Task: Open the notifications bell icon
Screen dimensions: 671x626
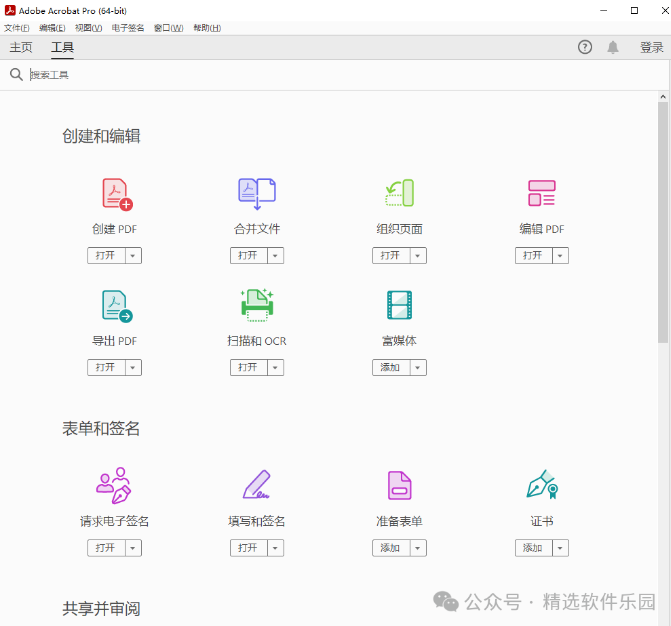Action: [613, 47]
